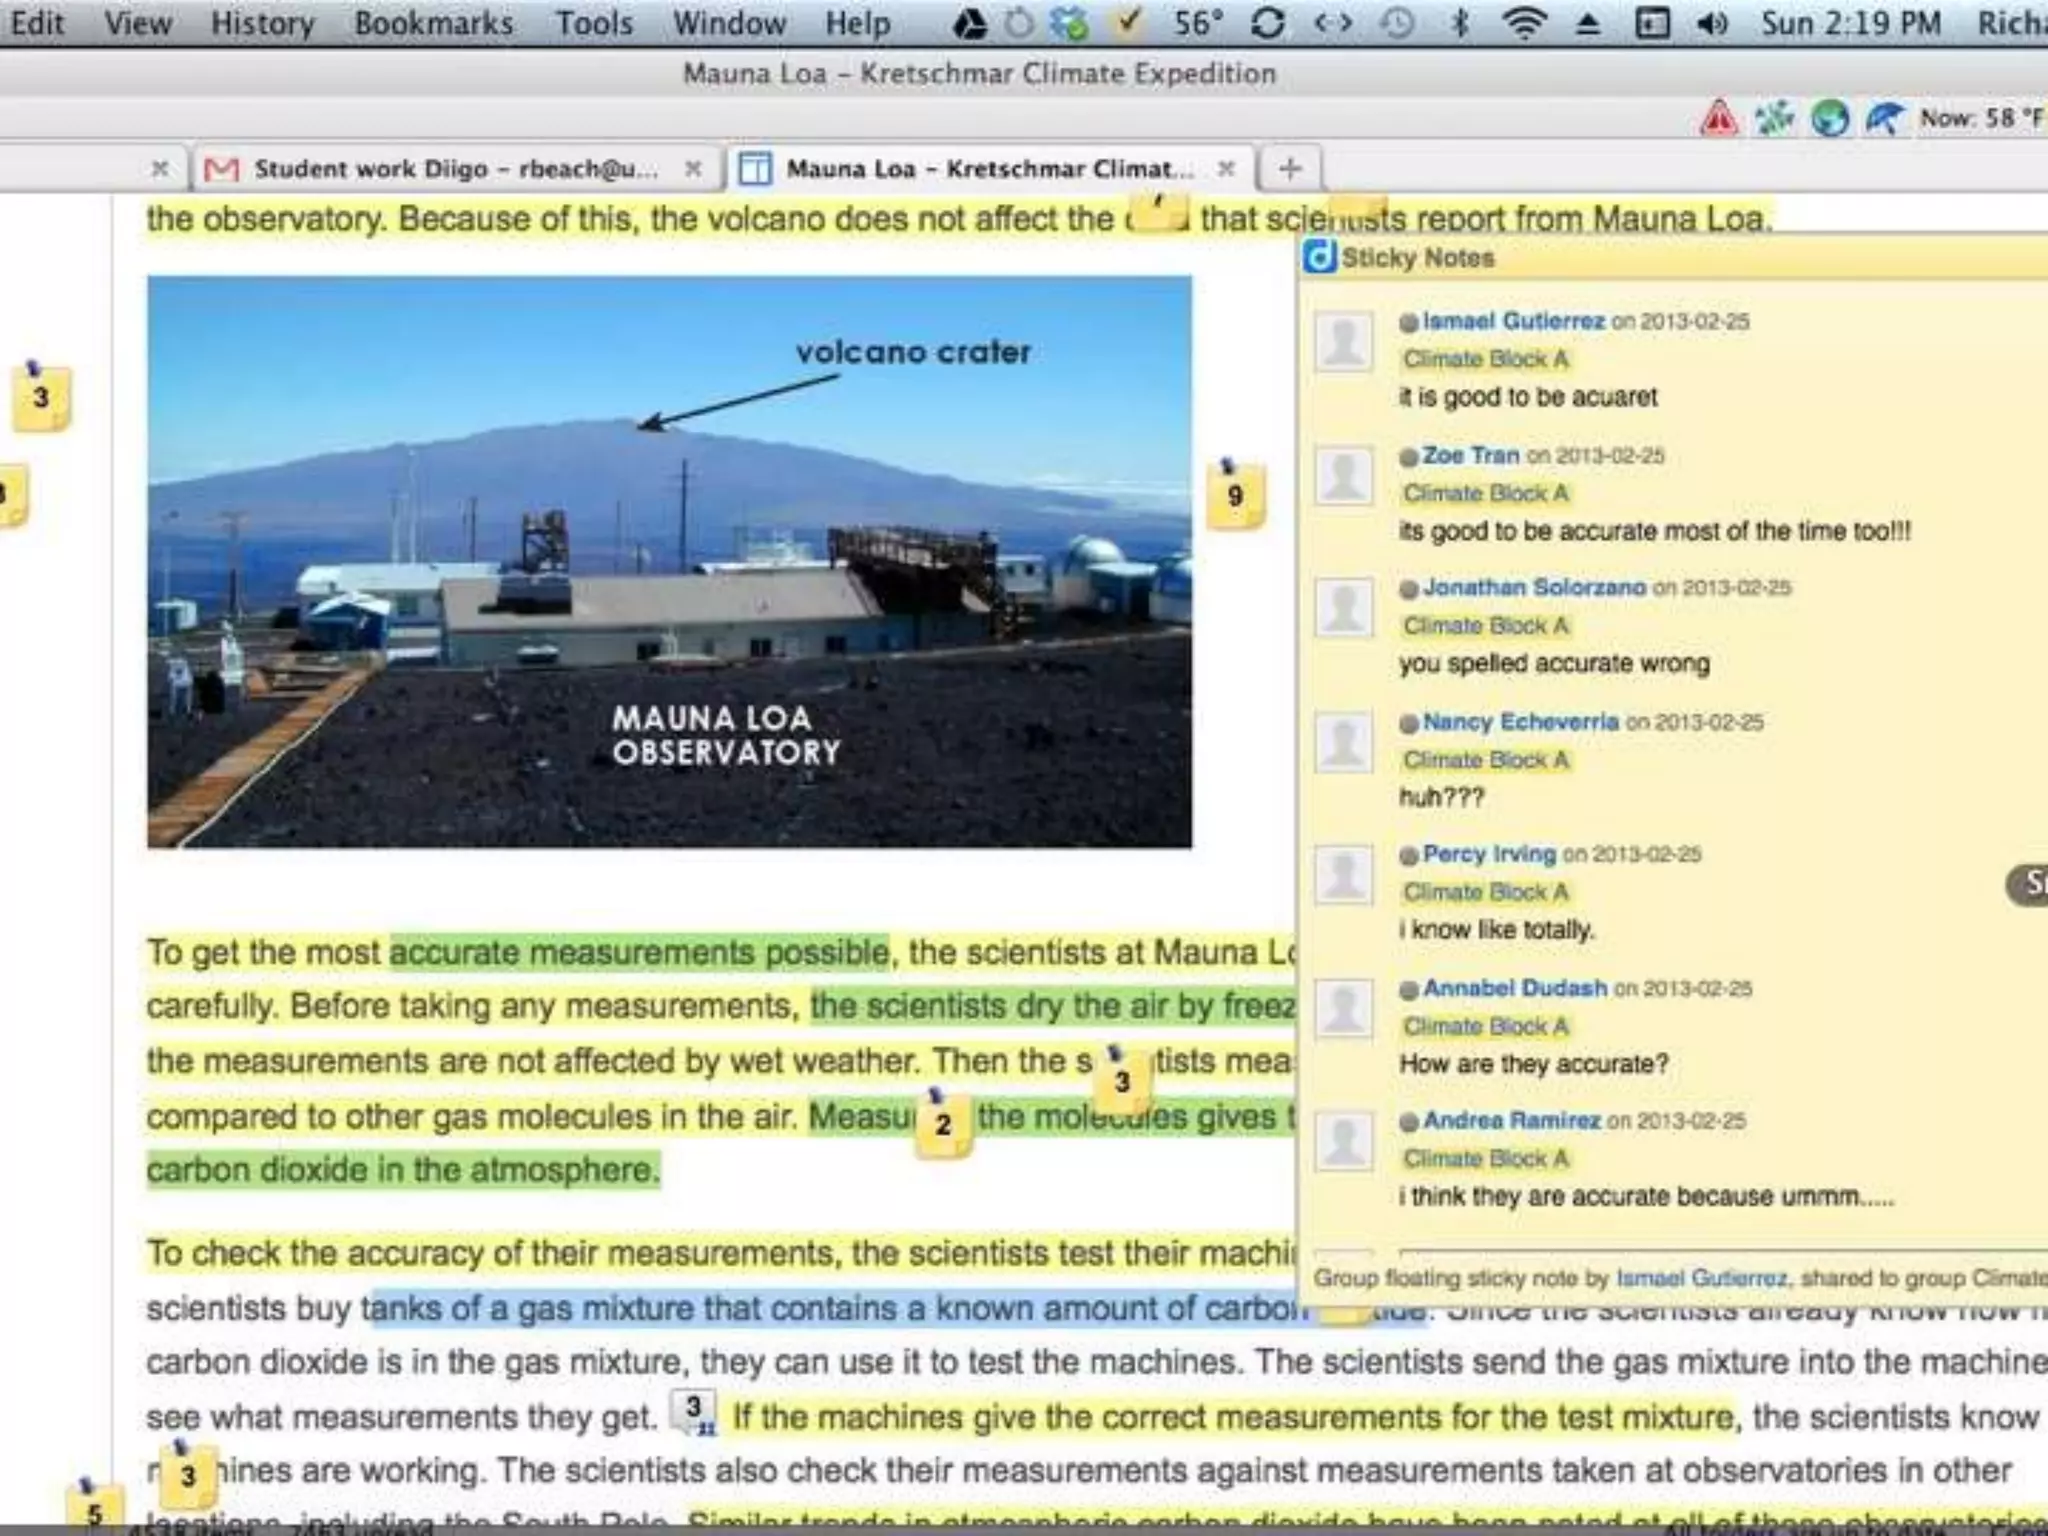
Task: Click the sticky note badge numbered 2
Action: point(942,1124)
